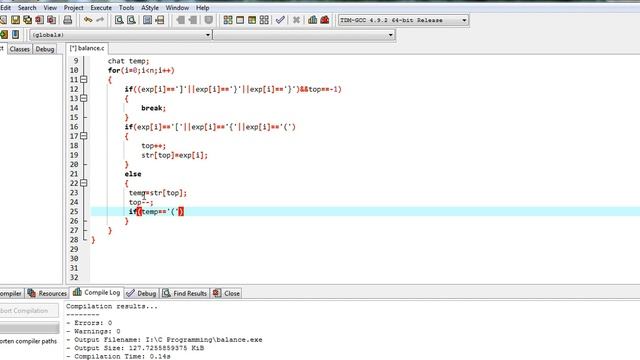Open the Search menu
The width and height of the screenshot is (640, 360).
coord(27,8)
